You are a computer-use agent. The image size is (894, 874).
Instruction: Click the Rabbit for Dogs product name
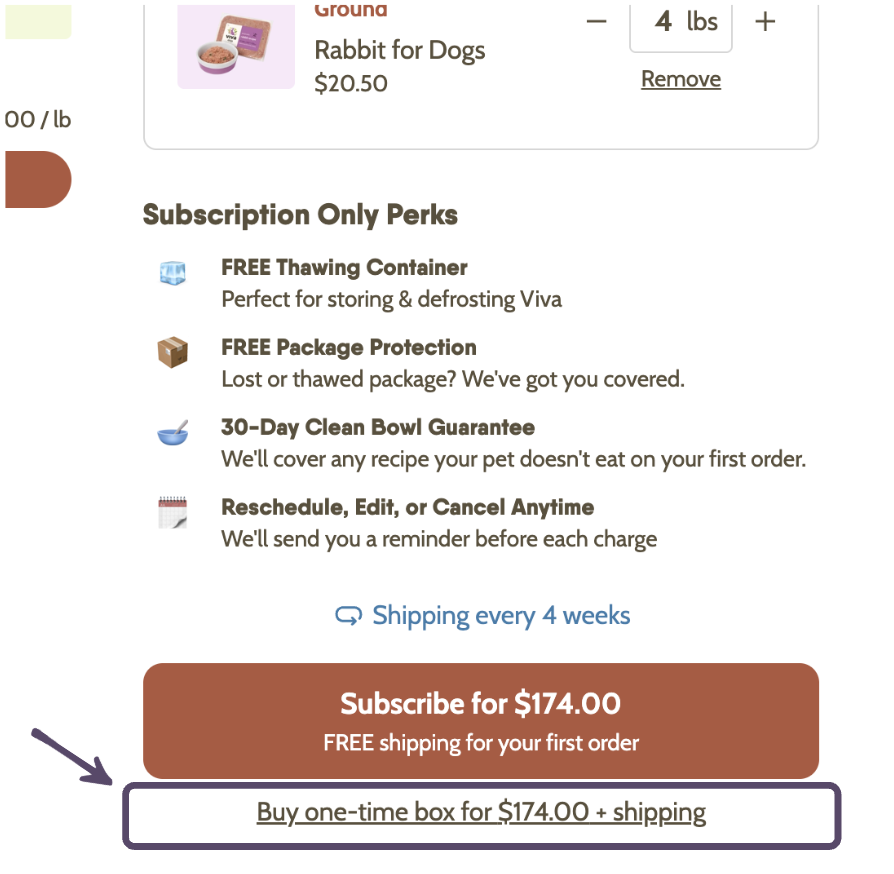tap(400, 50)
